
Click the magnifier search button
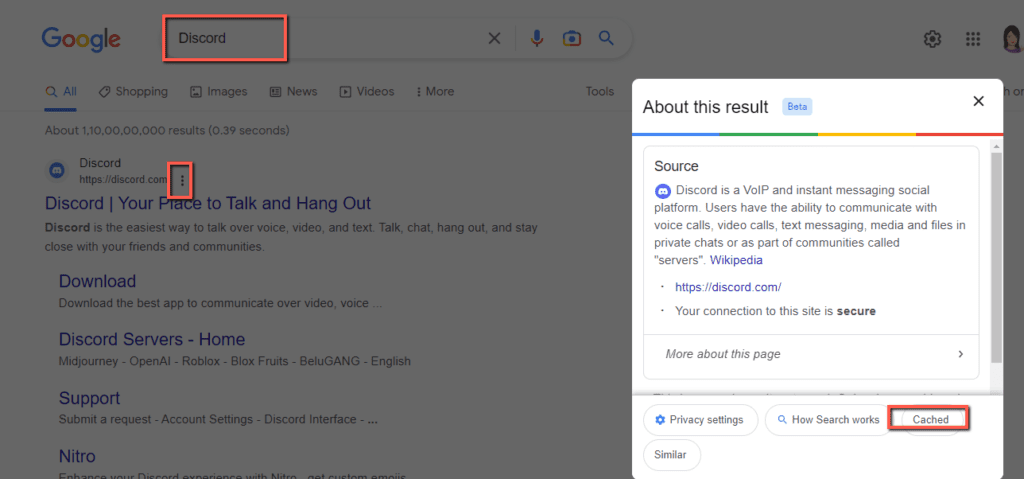click(606, 39)
